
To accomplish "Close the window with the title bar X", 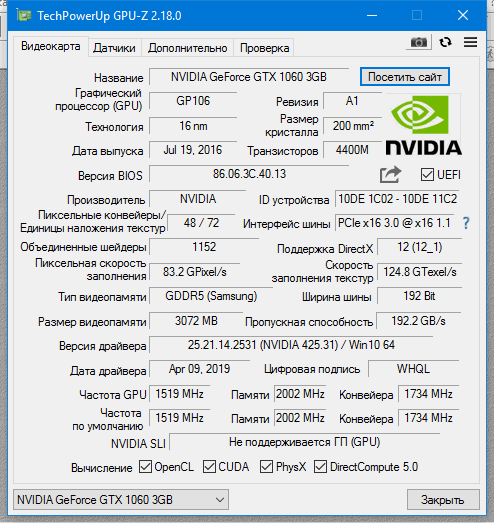I will coord(463,15).
